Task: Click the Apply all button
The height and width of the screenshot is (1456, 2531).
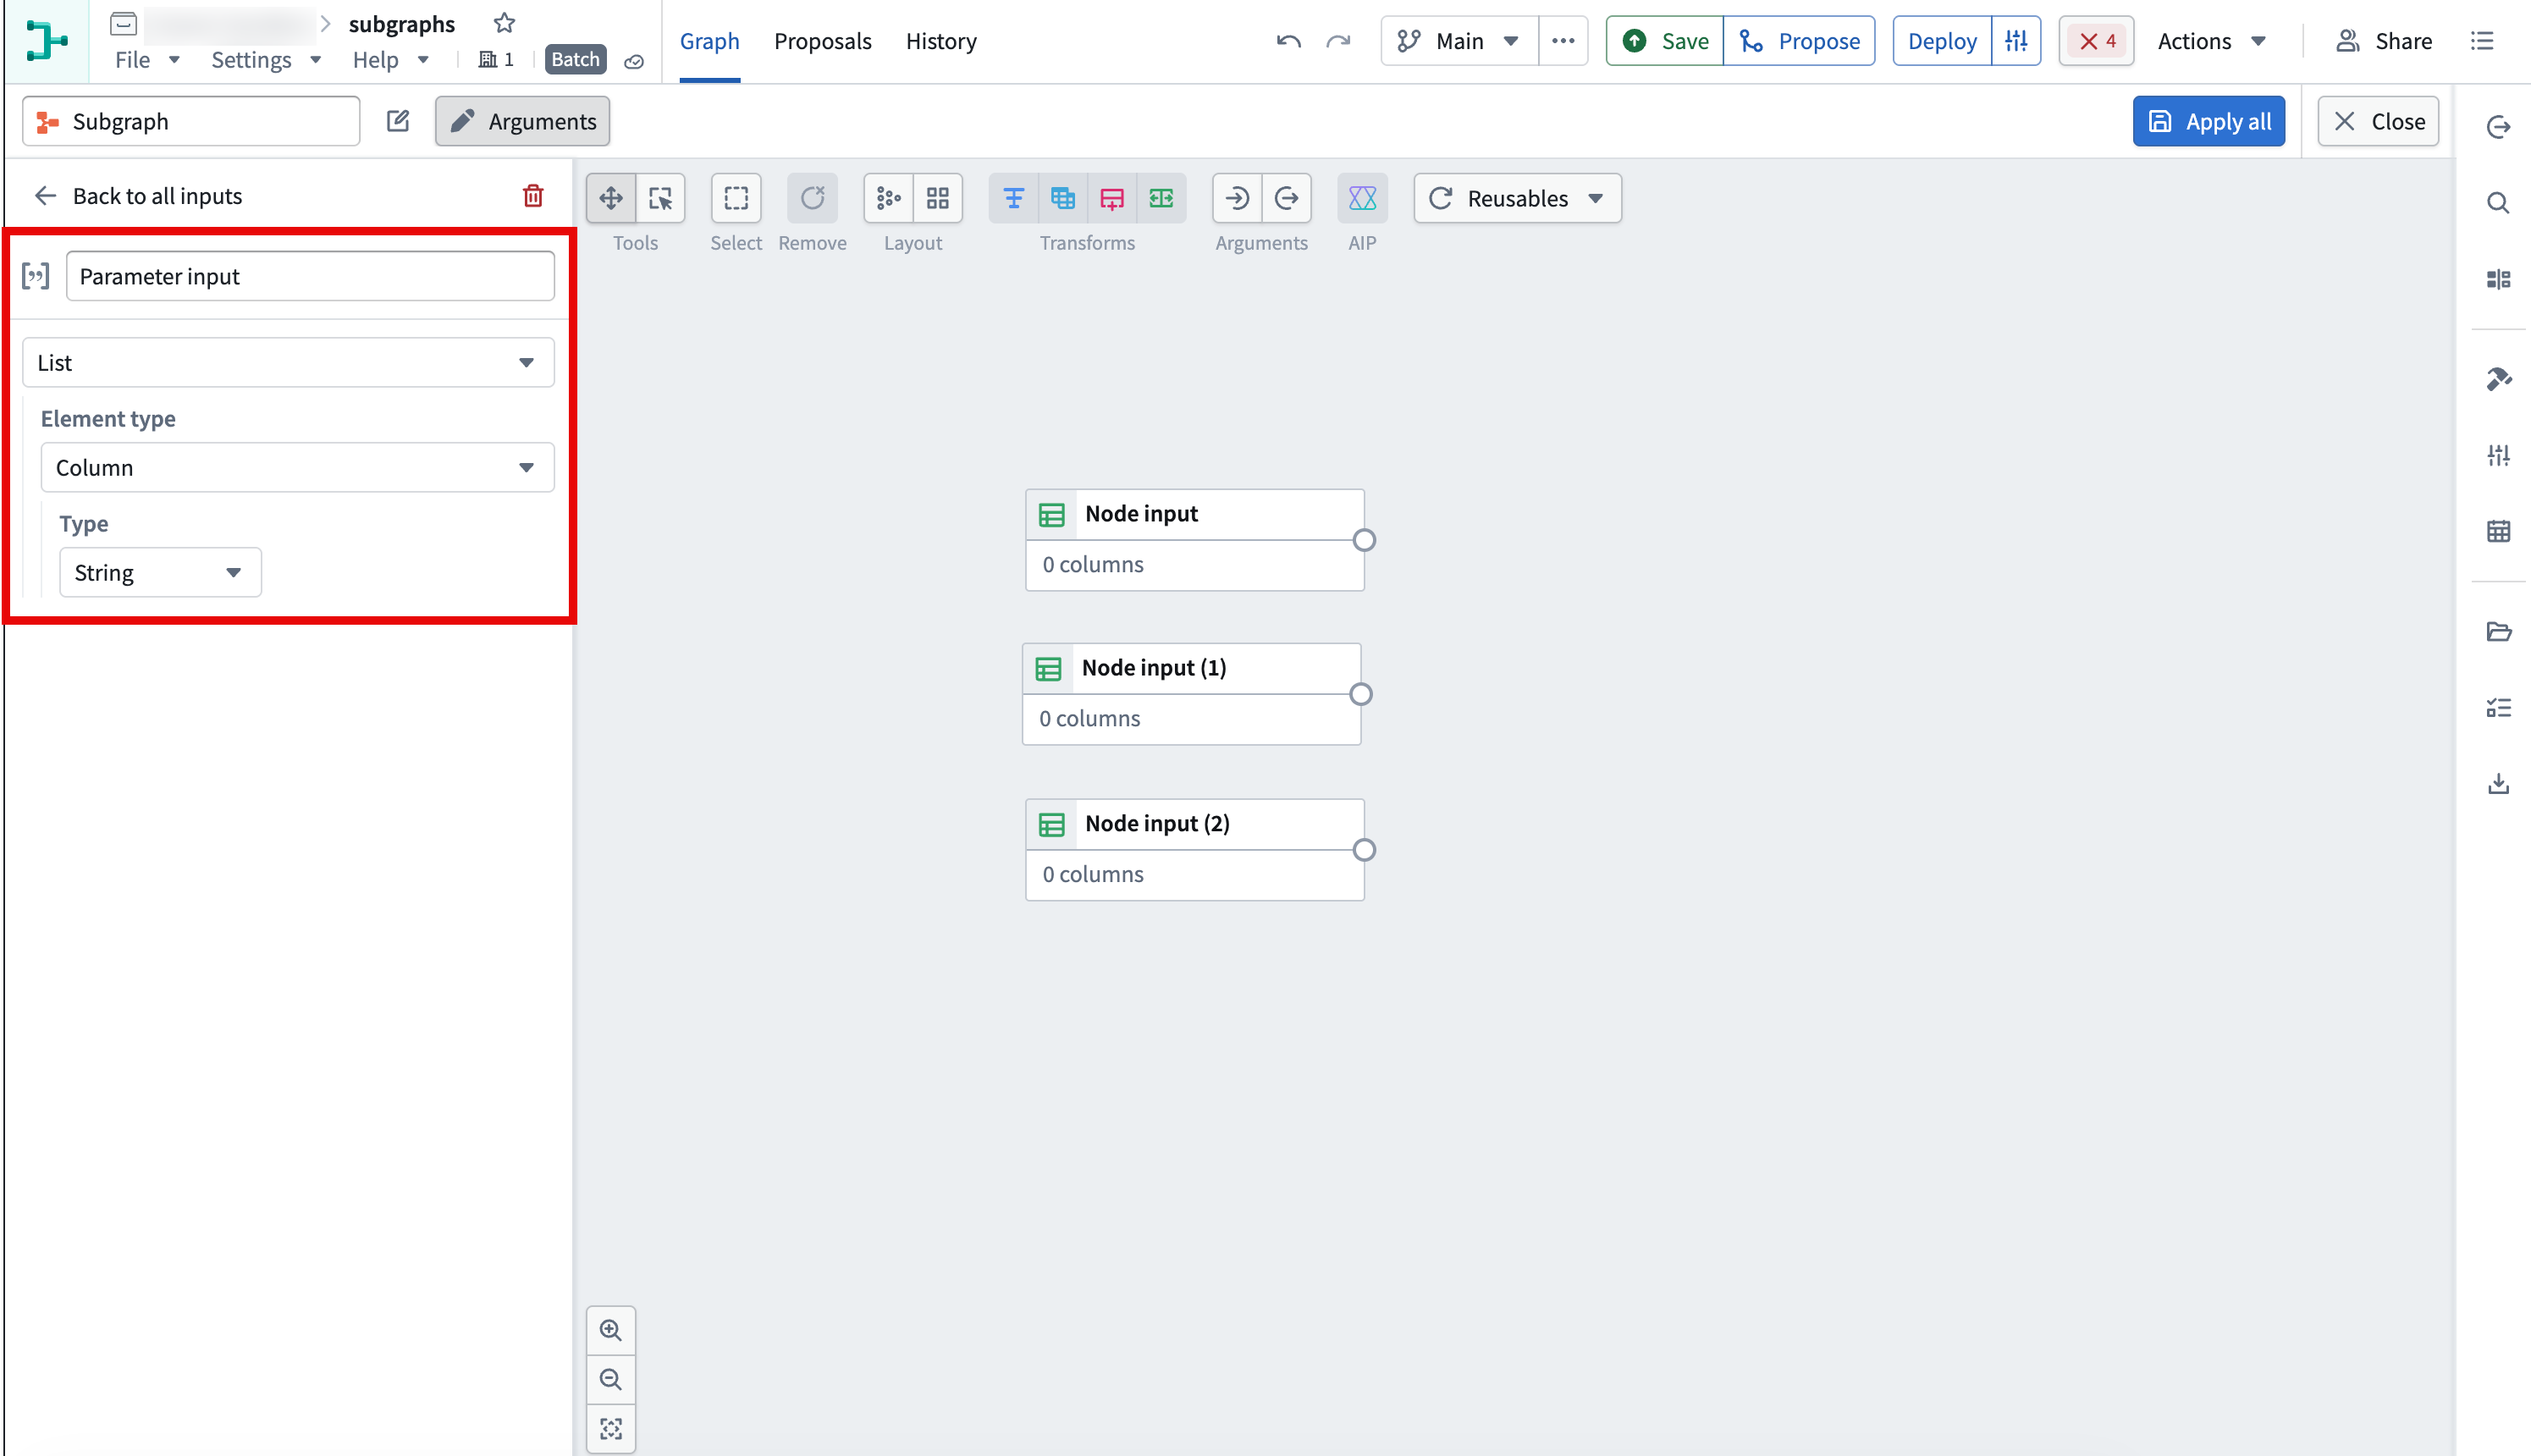Action: coord(2208,121)
